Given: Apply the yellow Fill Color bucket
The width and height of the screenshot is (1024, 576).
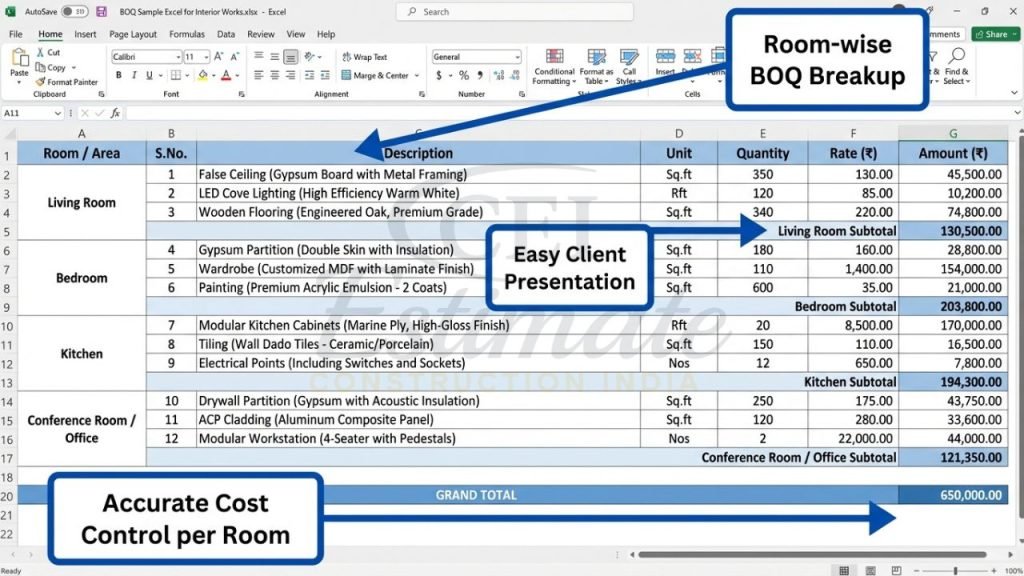Looking at the screenshot, I should pos(203,76).
